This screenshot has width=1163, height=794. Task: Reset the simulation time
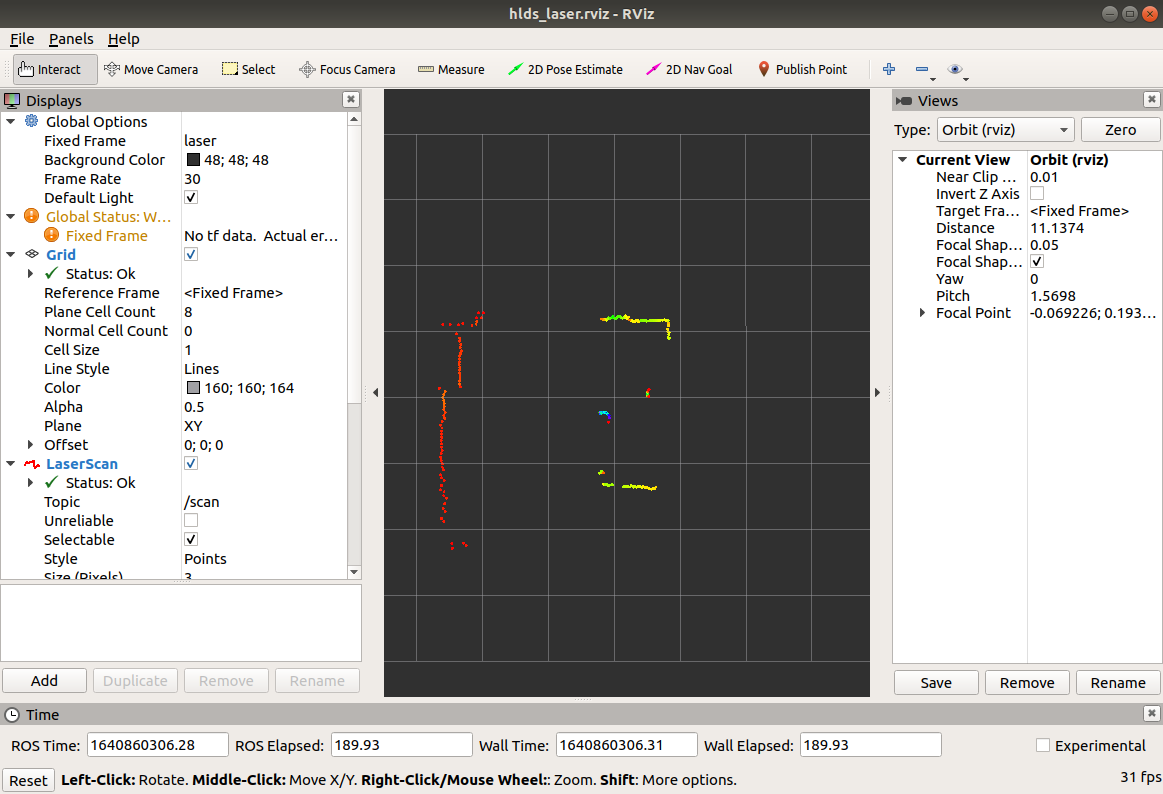click(28, 780)
